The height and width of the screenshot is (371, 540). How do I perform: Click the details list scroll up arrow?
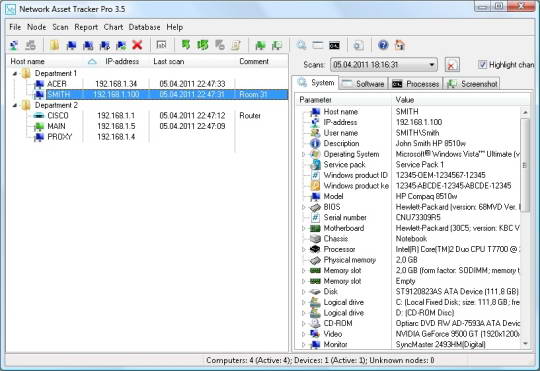(x=525, y=112)
